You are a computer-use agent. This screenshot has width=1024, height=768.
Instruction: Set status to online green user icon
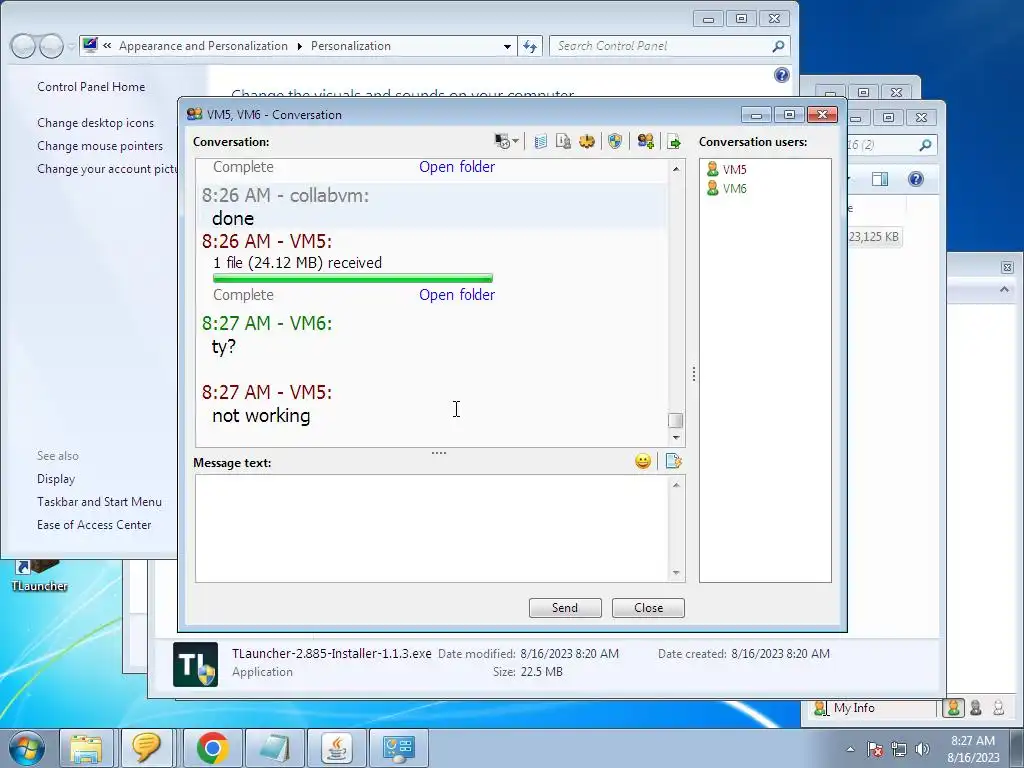click(x=953, y=708)
